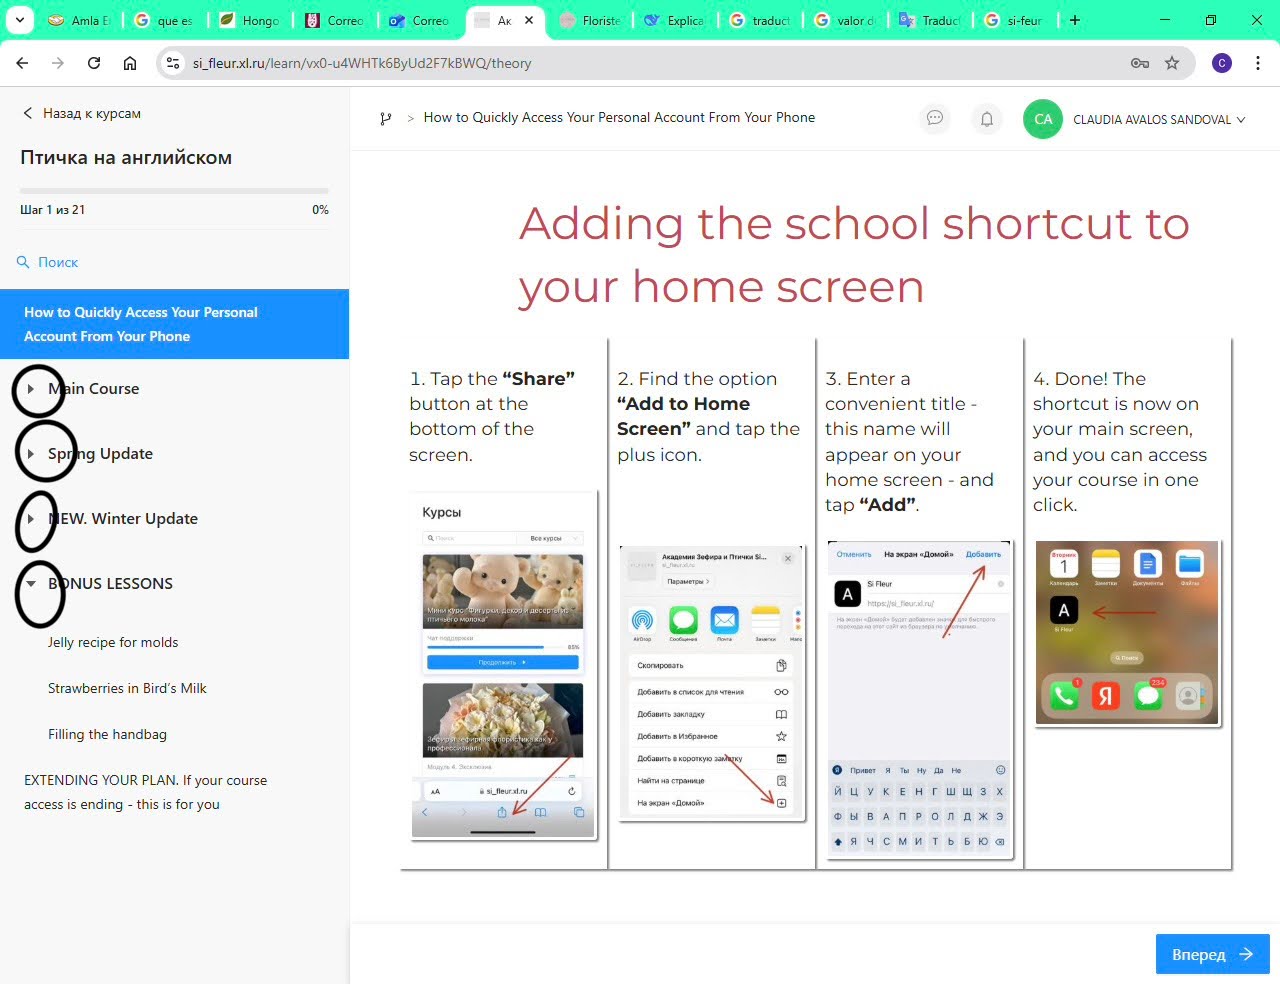1280x984 pixels.
Task: Open the notifications bell icon
Action: (x=987, y=119)
